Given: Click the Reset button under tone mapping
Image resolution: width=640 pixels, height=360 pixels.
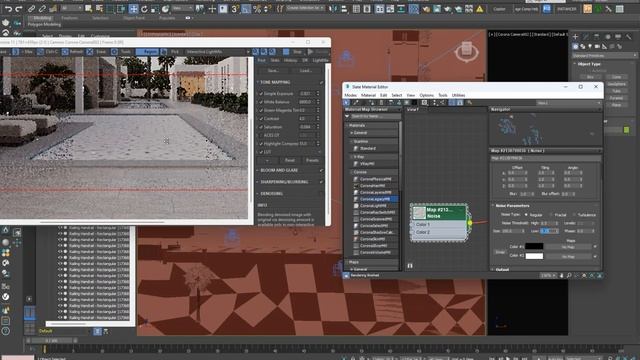Looking at the screenshot, I should tap(290, 160).
